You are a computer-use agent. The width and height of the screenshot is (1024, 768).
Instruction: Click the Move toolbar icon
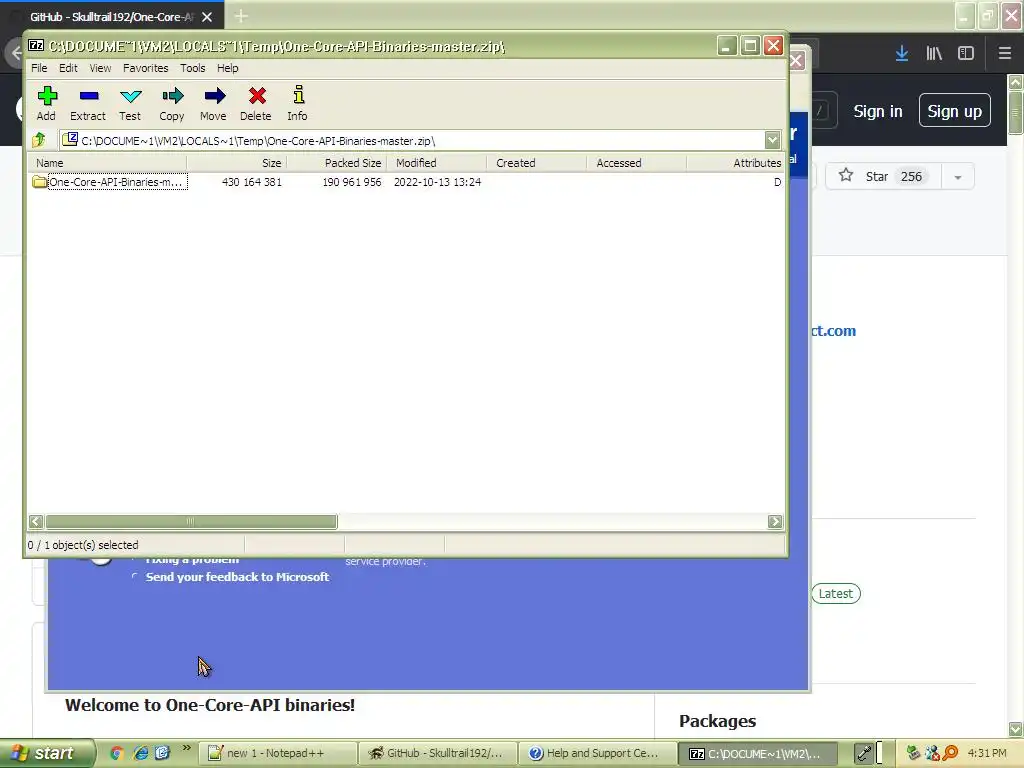click(x=214, y=103)
